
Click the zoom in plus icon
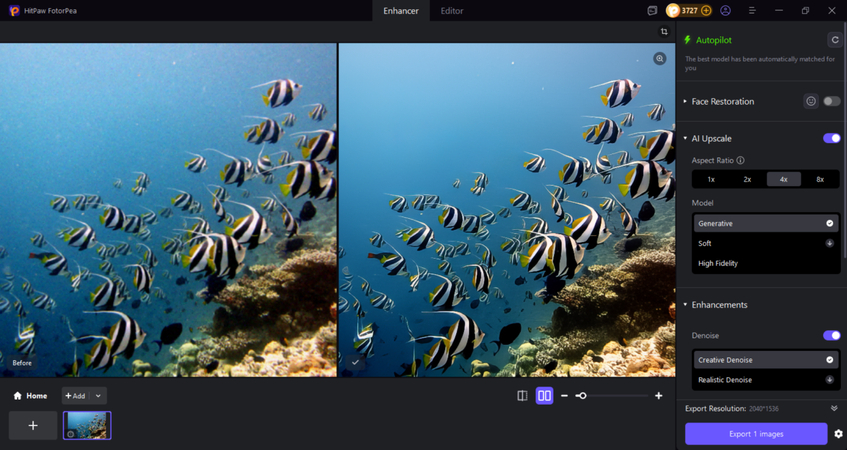pos(658,396)
